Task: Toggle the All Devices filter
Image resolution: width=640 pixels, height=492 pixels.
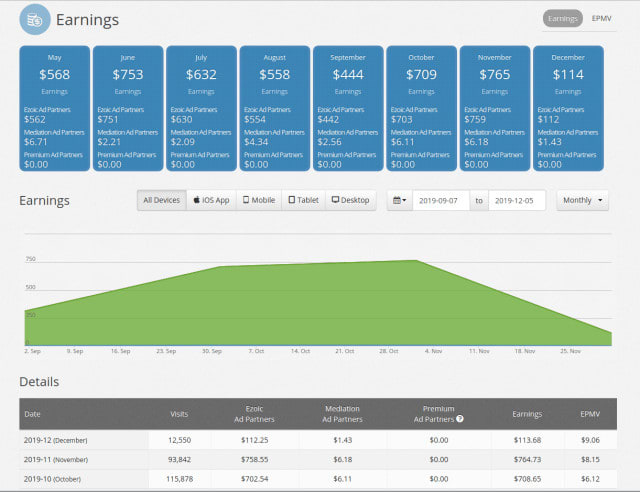Action: click(161, 200)
